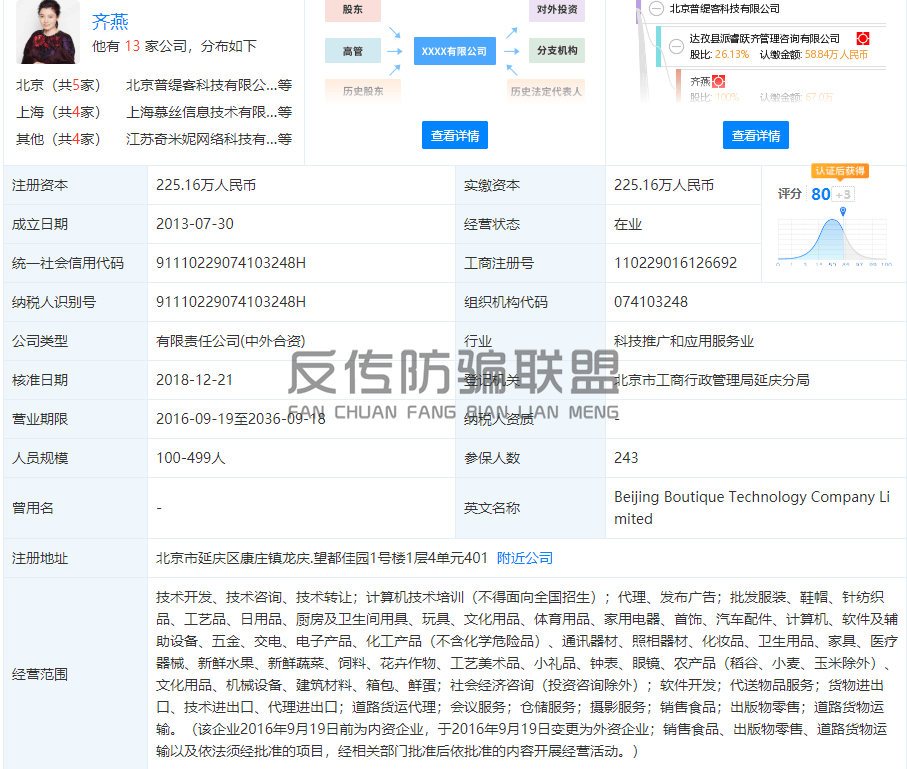This screenshot has width=907, height=769.
Task: Open the 齐燕 name link
Action: [110, 21]
